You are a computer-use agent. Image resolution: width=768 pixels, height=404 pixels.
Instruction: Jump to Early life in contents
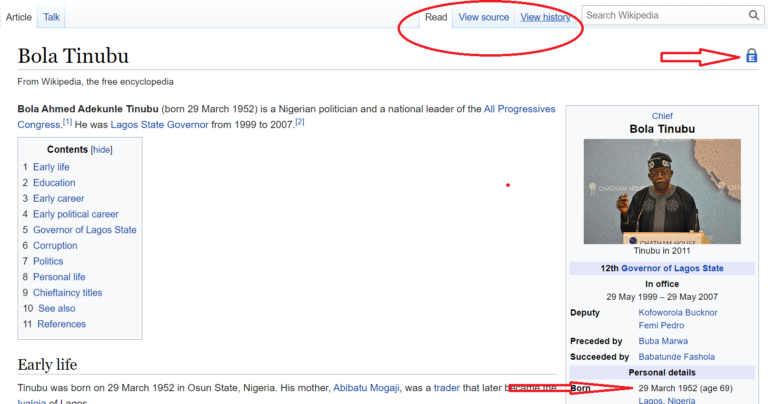tap(51, 167)
